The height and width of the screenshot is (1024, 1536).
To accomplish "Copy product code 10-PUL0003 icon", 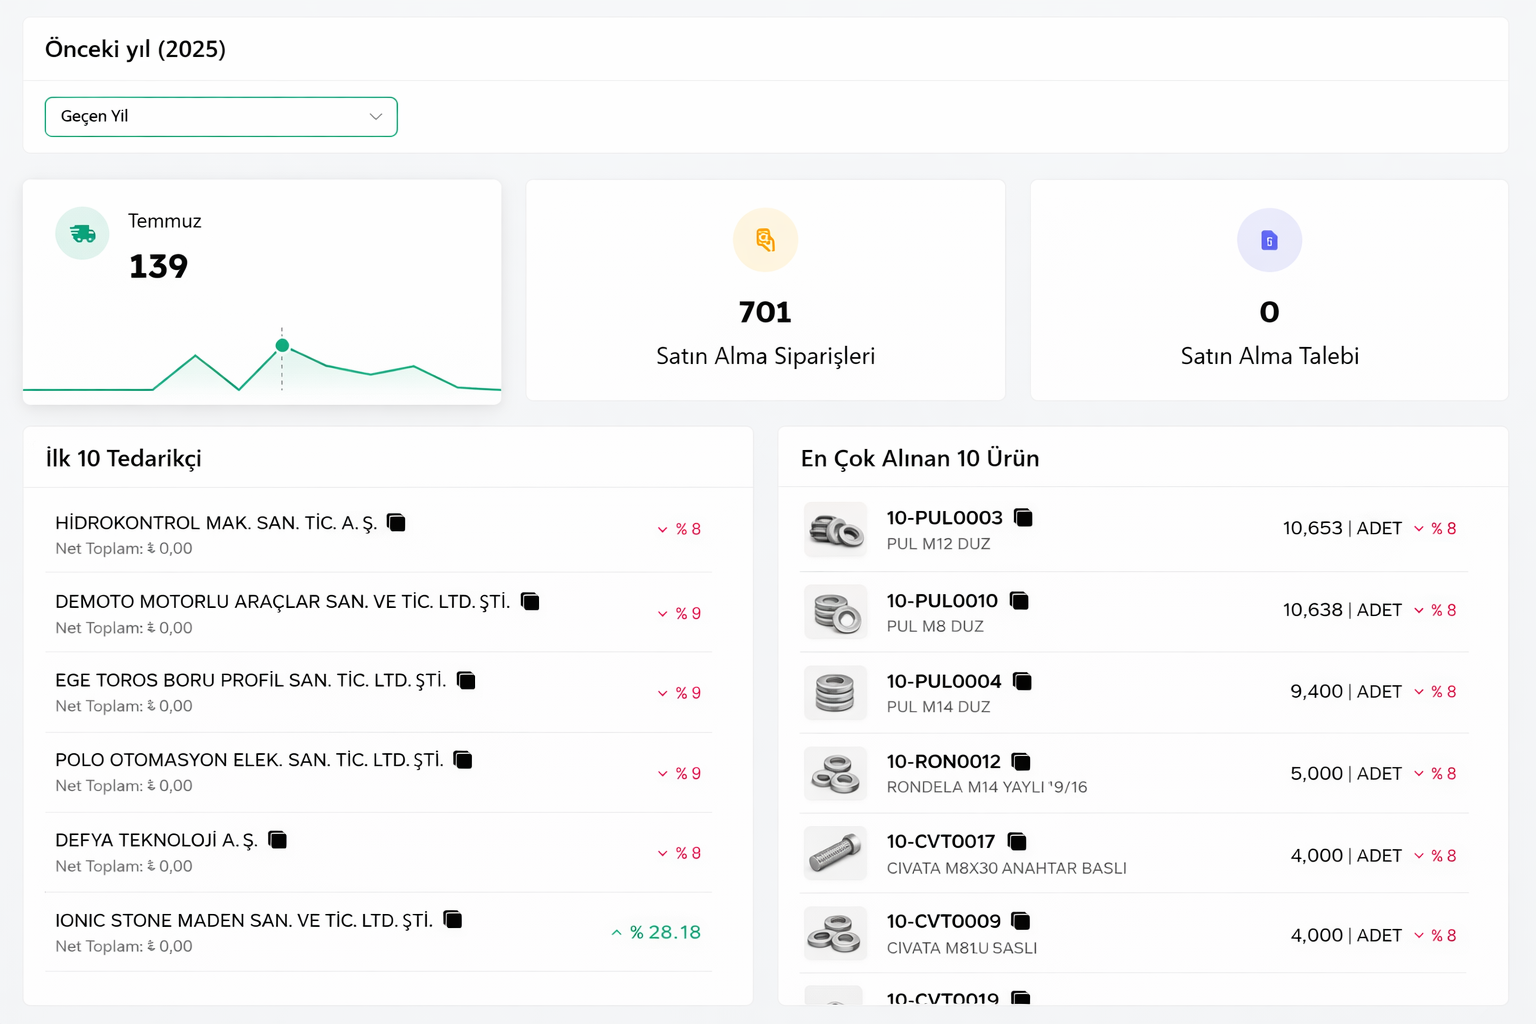I will tap(1023, 517).
